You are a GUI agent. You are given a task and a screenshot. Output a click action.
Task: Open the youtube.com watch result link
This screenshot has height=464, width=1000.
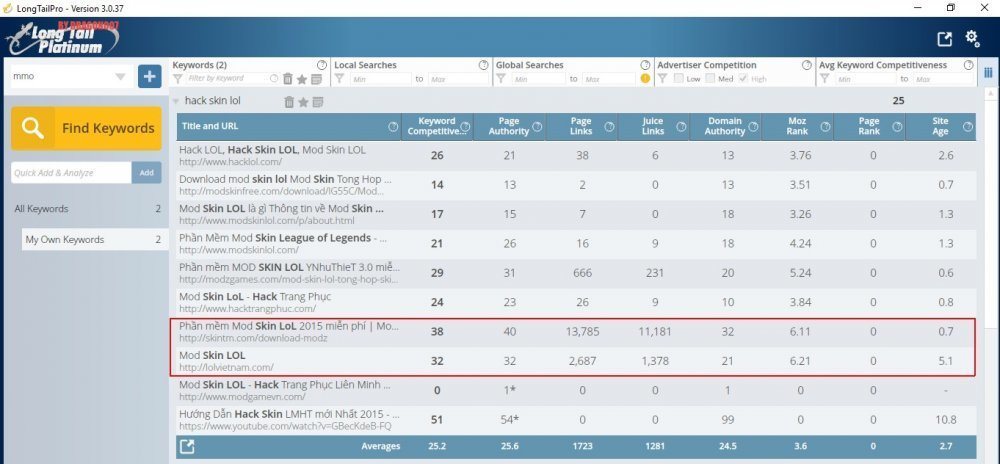pos(285,426)
